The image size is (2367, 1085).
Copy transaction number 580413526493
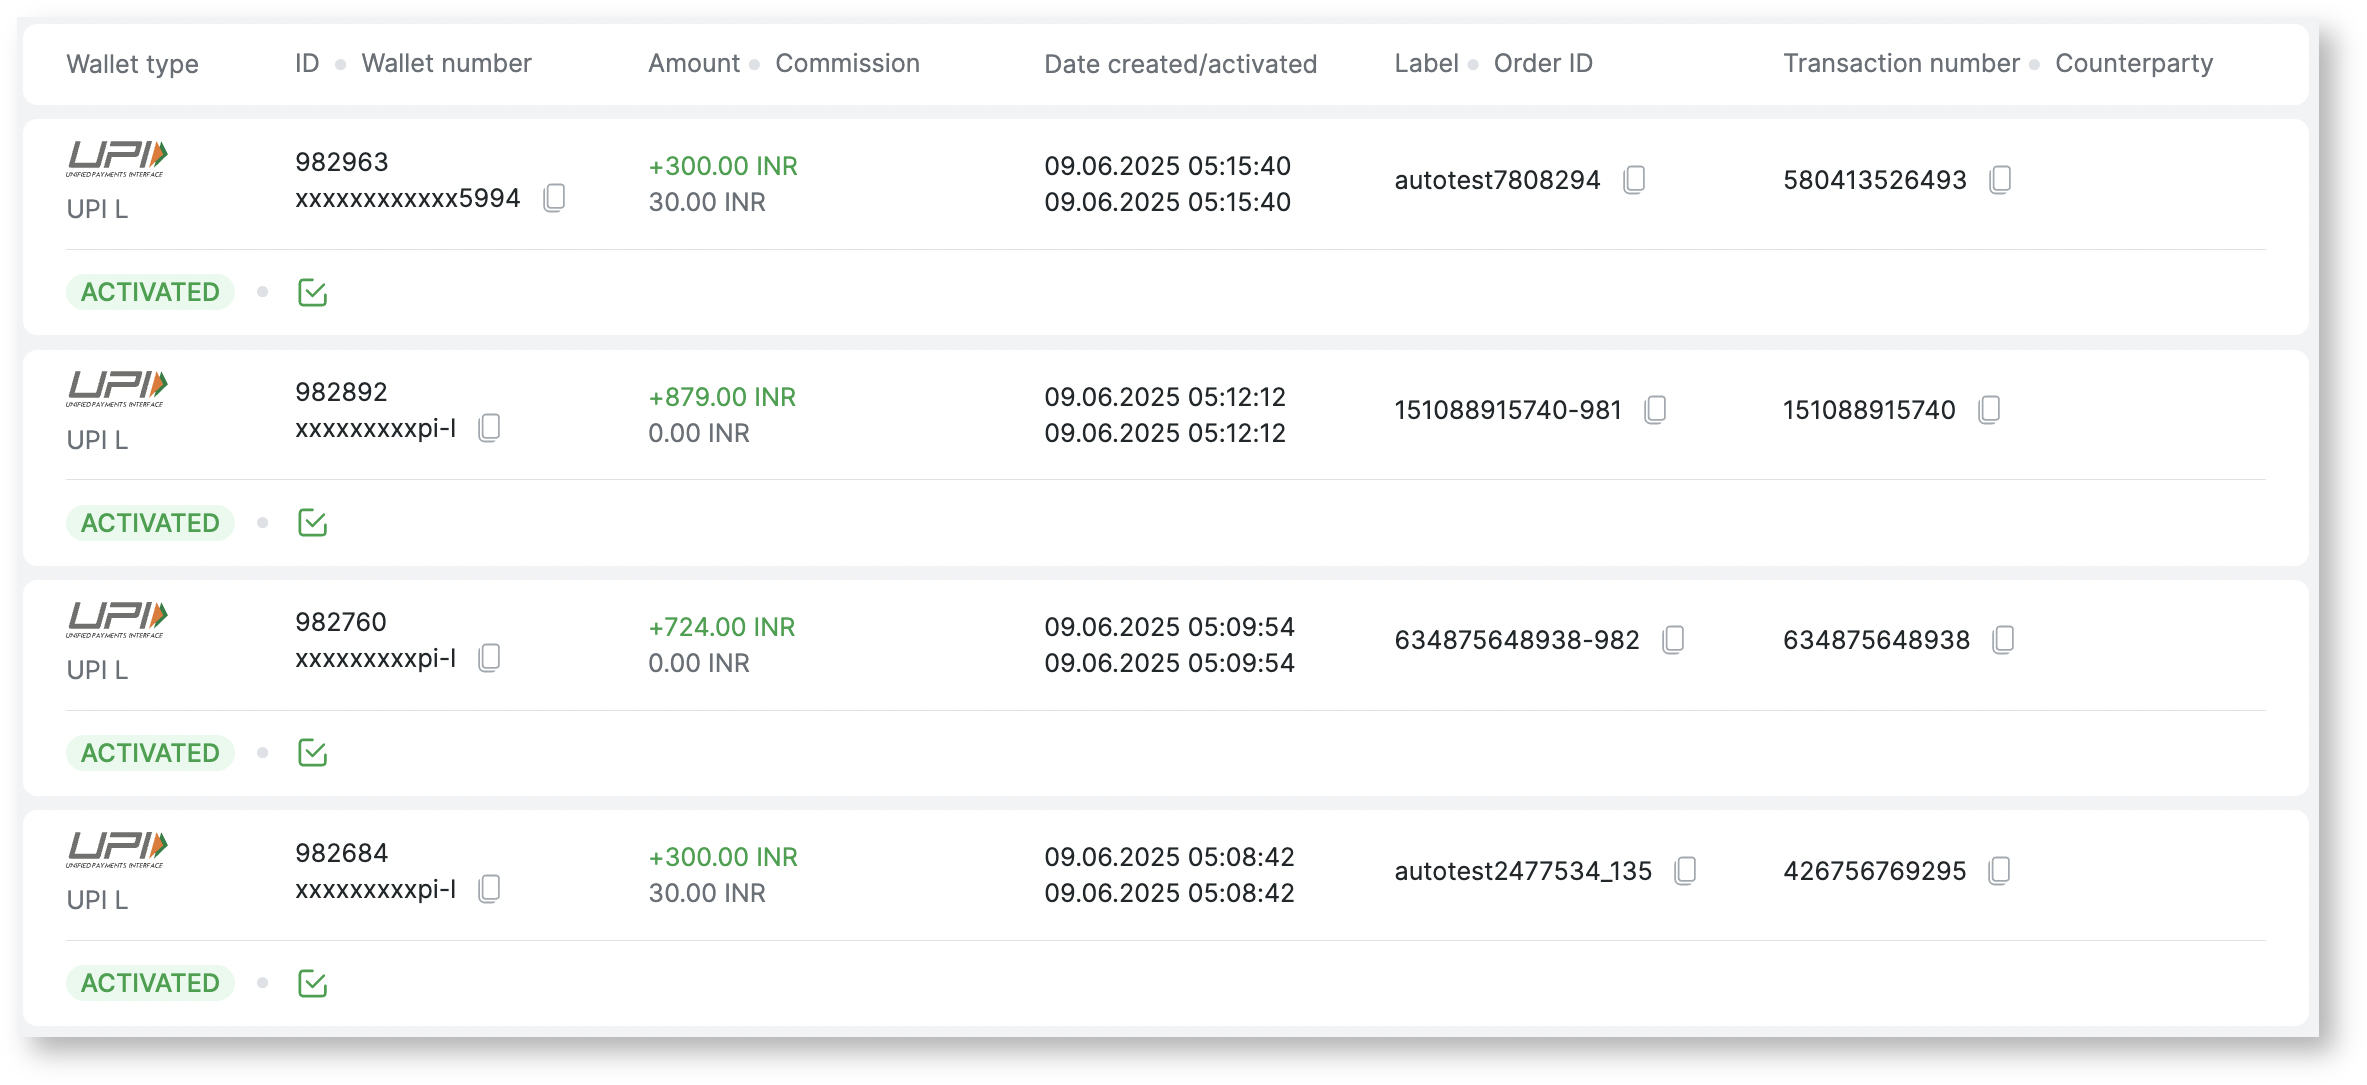(2000, 180)
